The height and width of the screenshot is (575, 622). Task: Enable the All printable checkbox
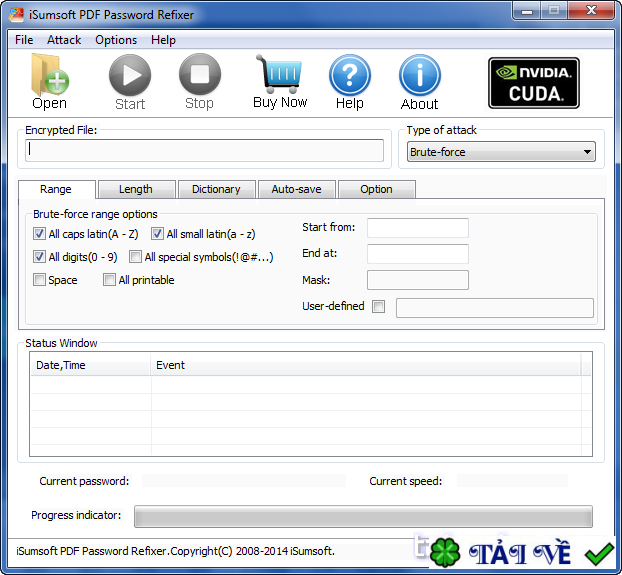[109, 280]
